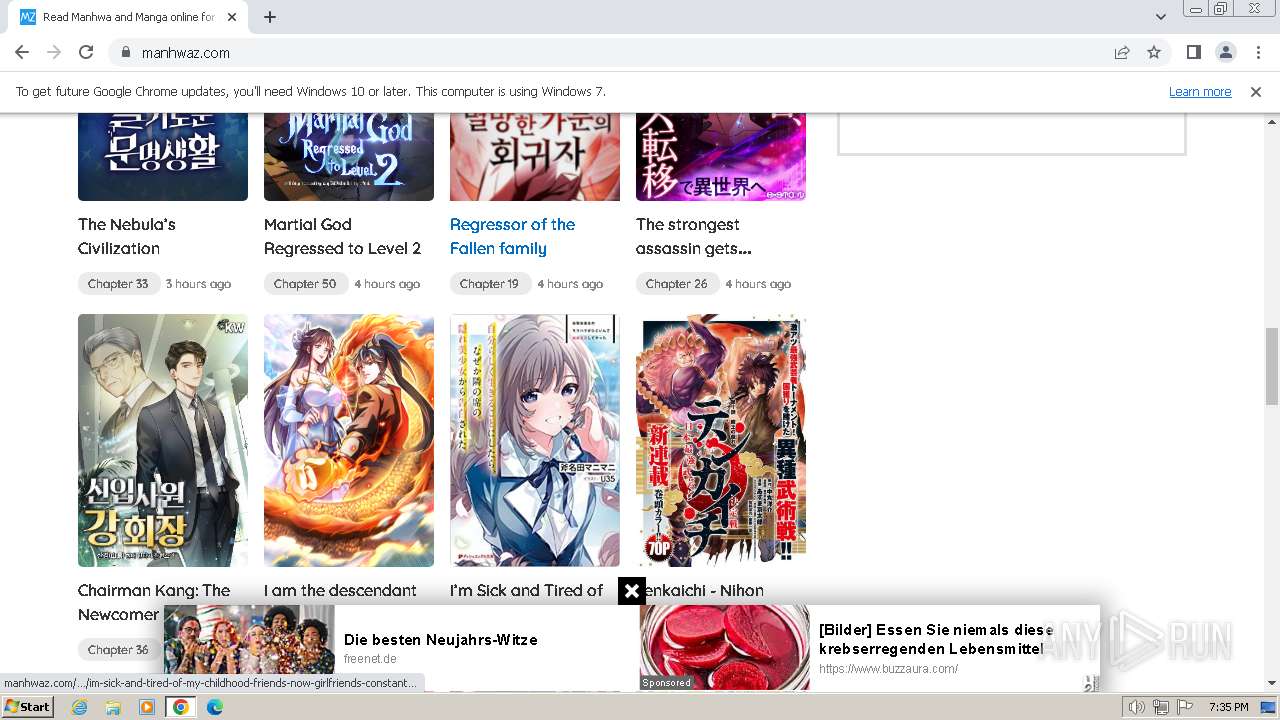Open the Learn more link

tap(1200, 91)
